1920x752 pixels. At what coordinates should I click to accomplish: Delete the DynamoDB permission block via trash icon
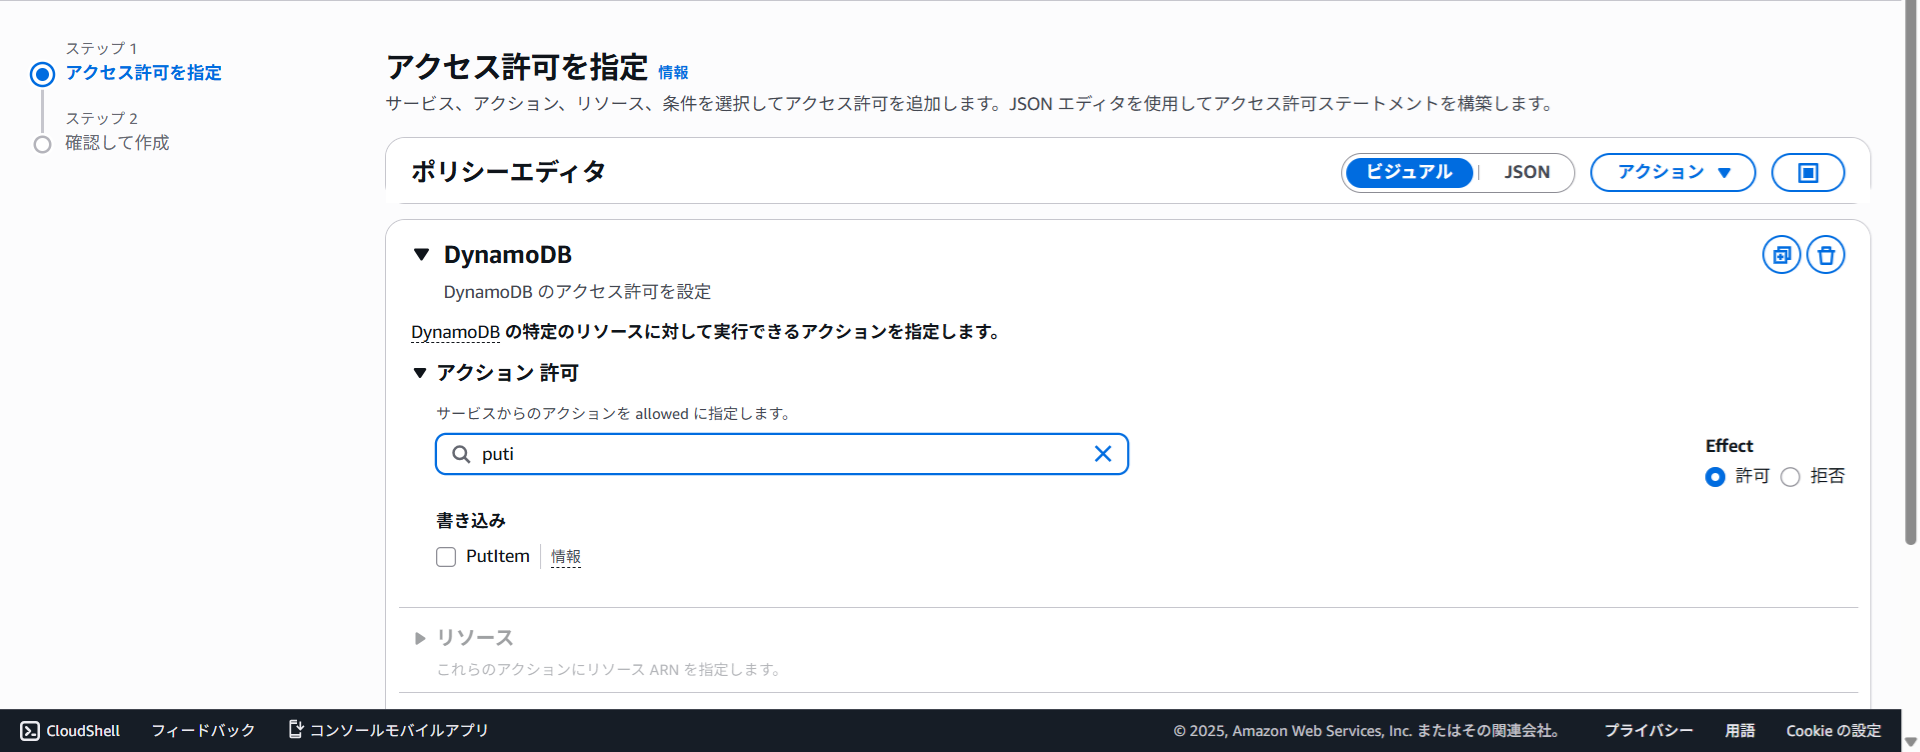tap(1825, 255)
